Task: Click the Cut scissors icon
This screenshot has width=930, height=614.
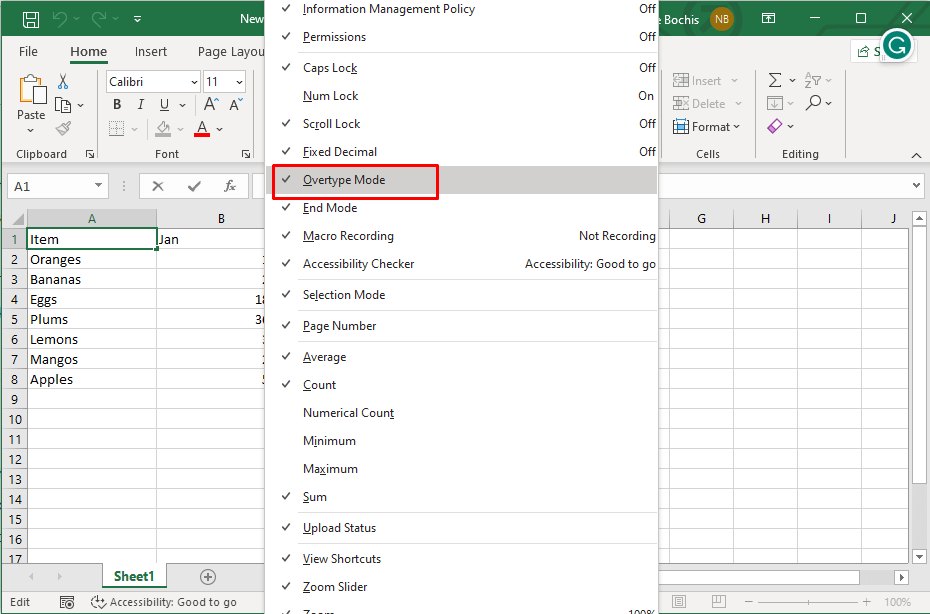Action: coord(63,82)
